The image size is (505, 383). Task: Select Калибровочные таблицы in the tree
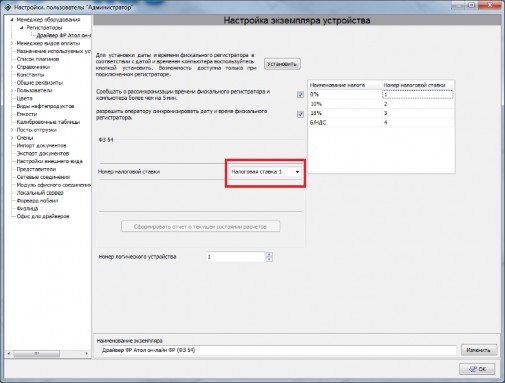tap(48, 122)
